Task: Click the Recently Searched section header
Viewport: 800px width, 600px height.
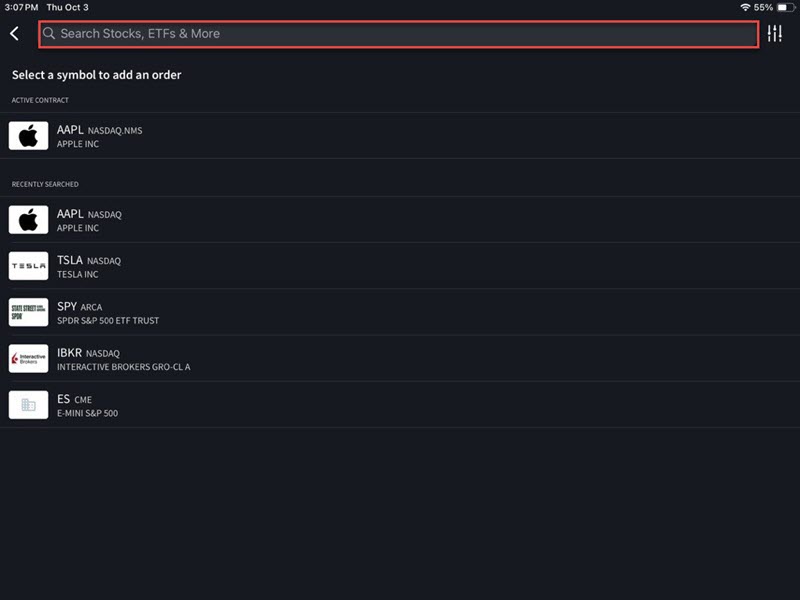Action: [x=45, y=184]
